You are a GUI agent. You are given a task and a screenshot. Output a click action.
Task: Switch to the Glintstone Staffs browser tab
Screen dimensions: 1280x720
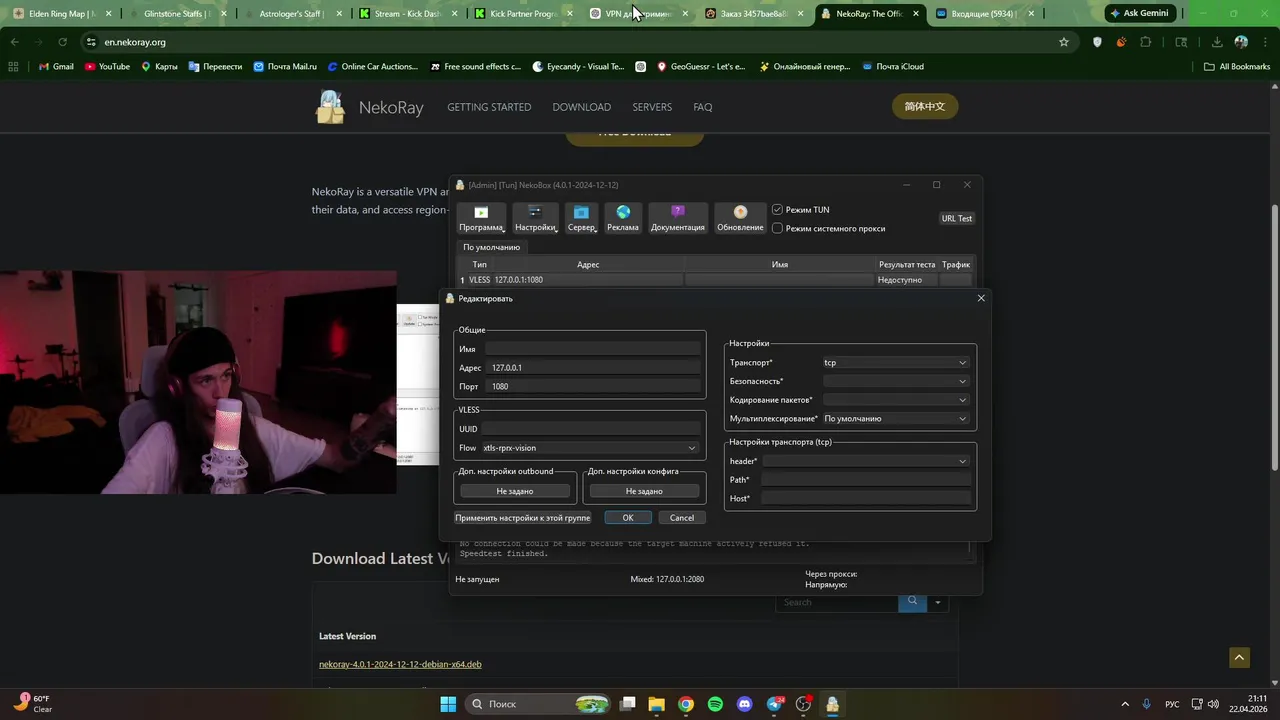pos(176,14)
